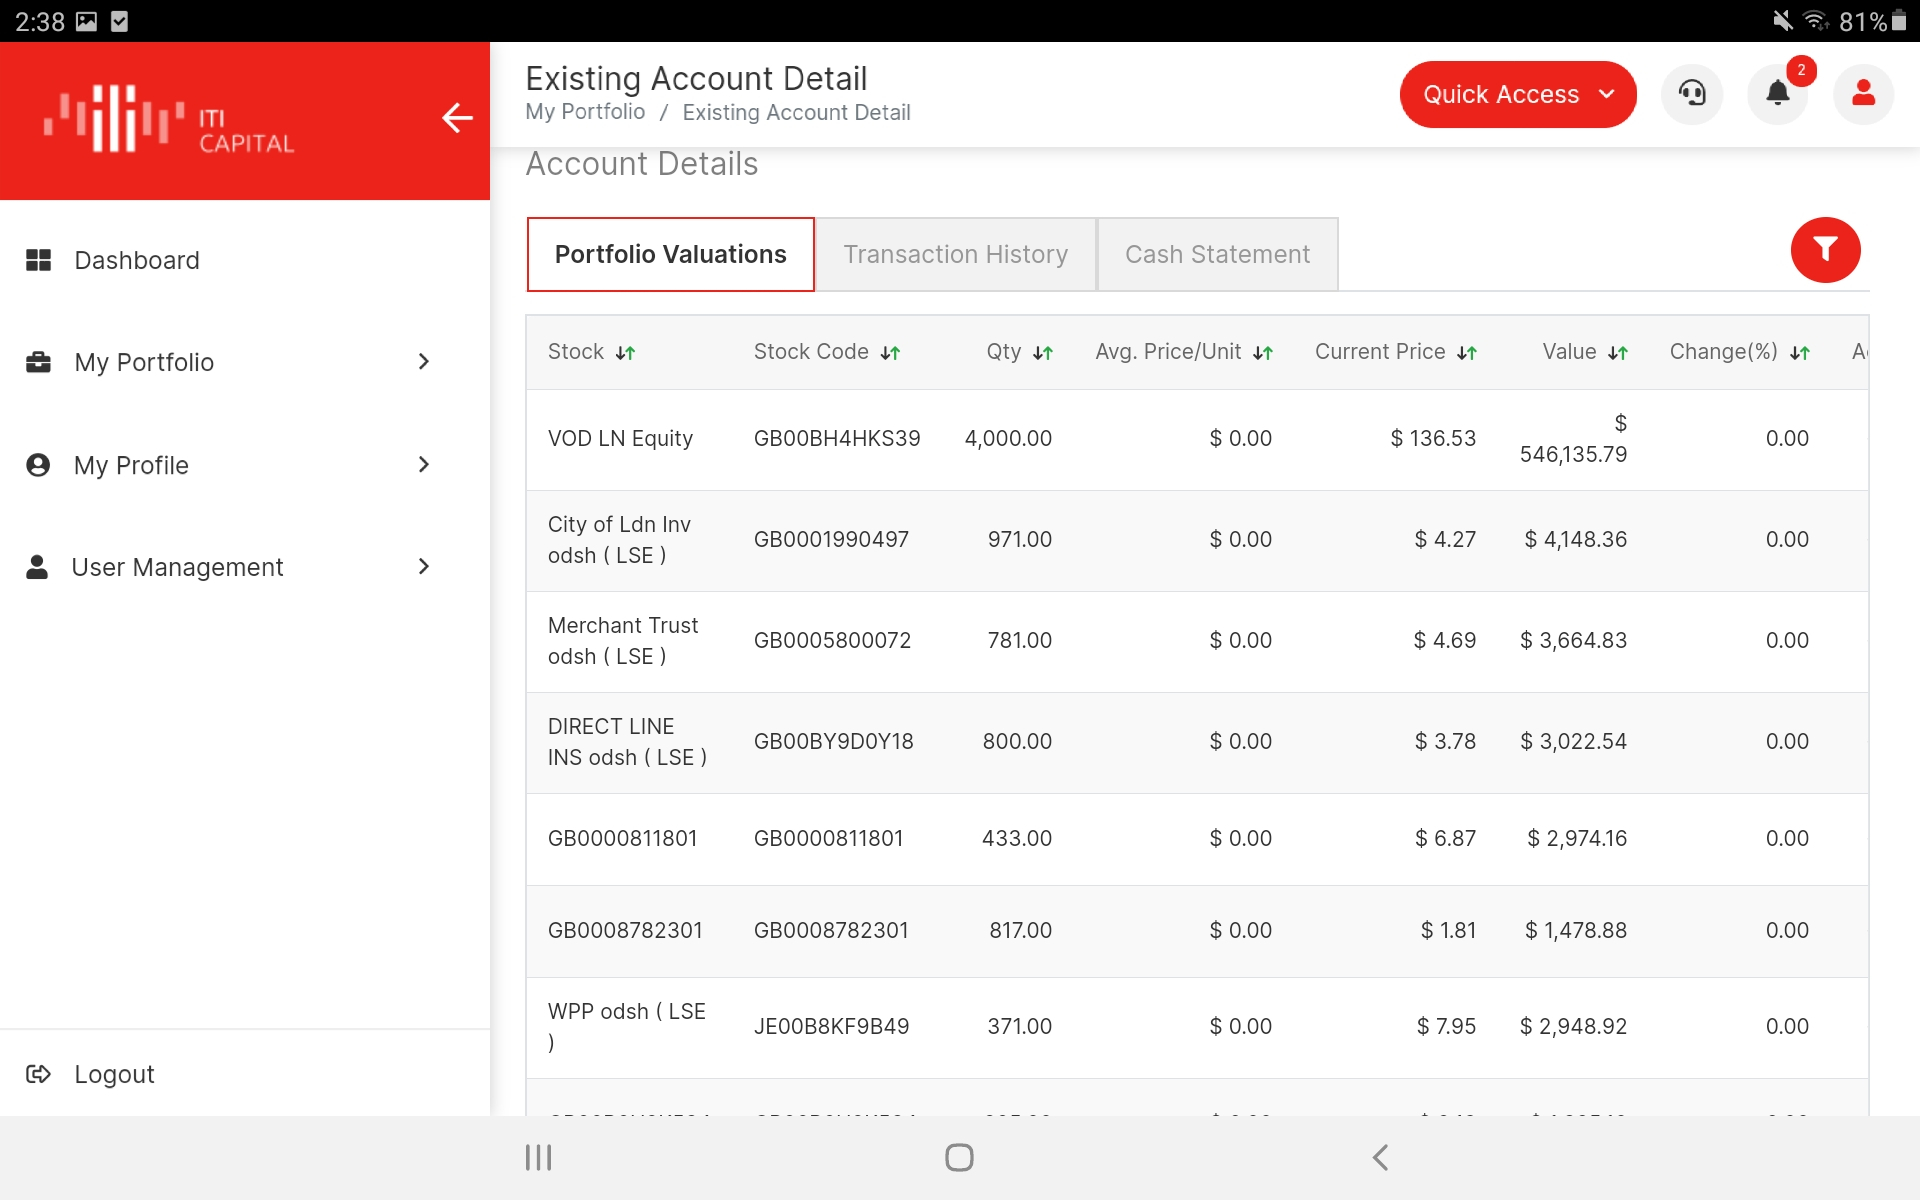Sort by Qty column arrows
This screenshot has width=1920, height=1200.
coord(1043,353)
